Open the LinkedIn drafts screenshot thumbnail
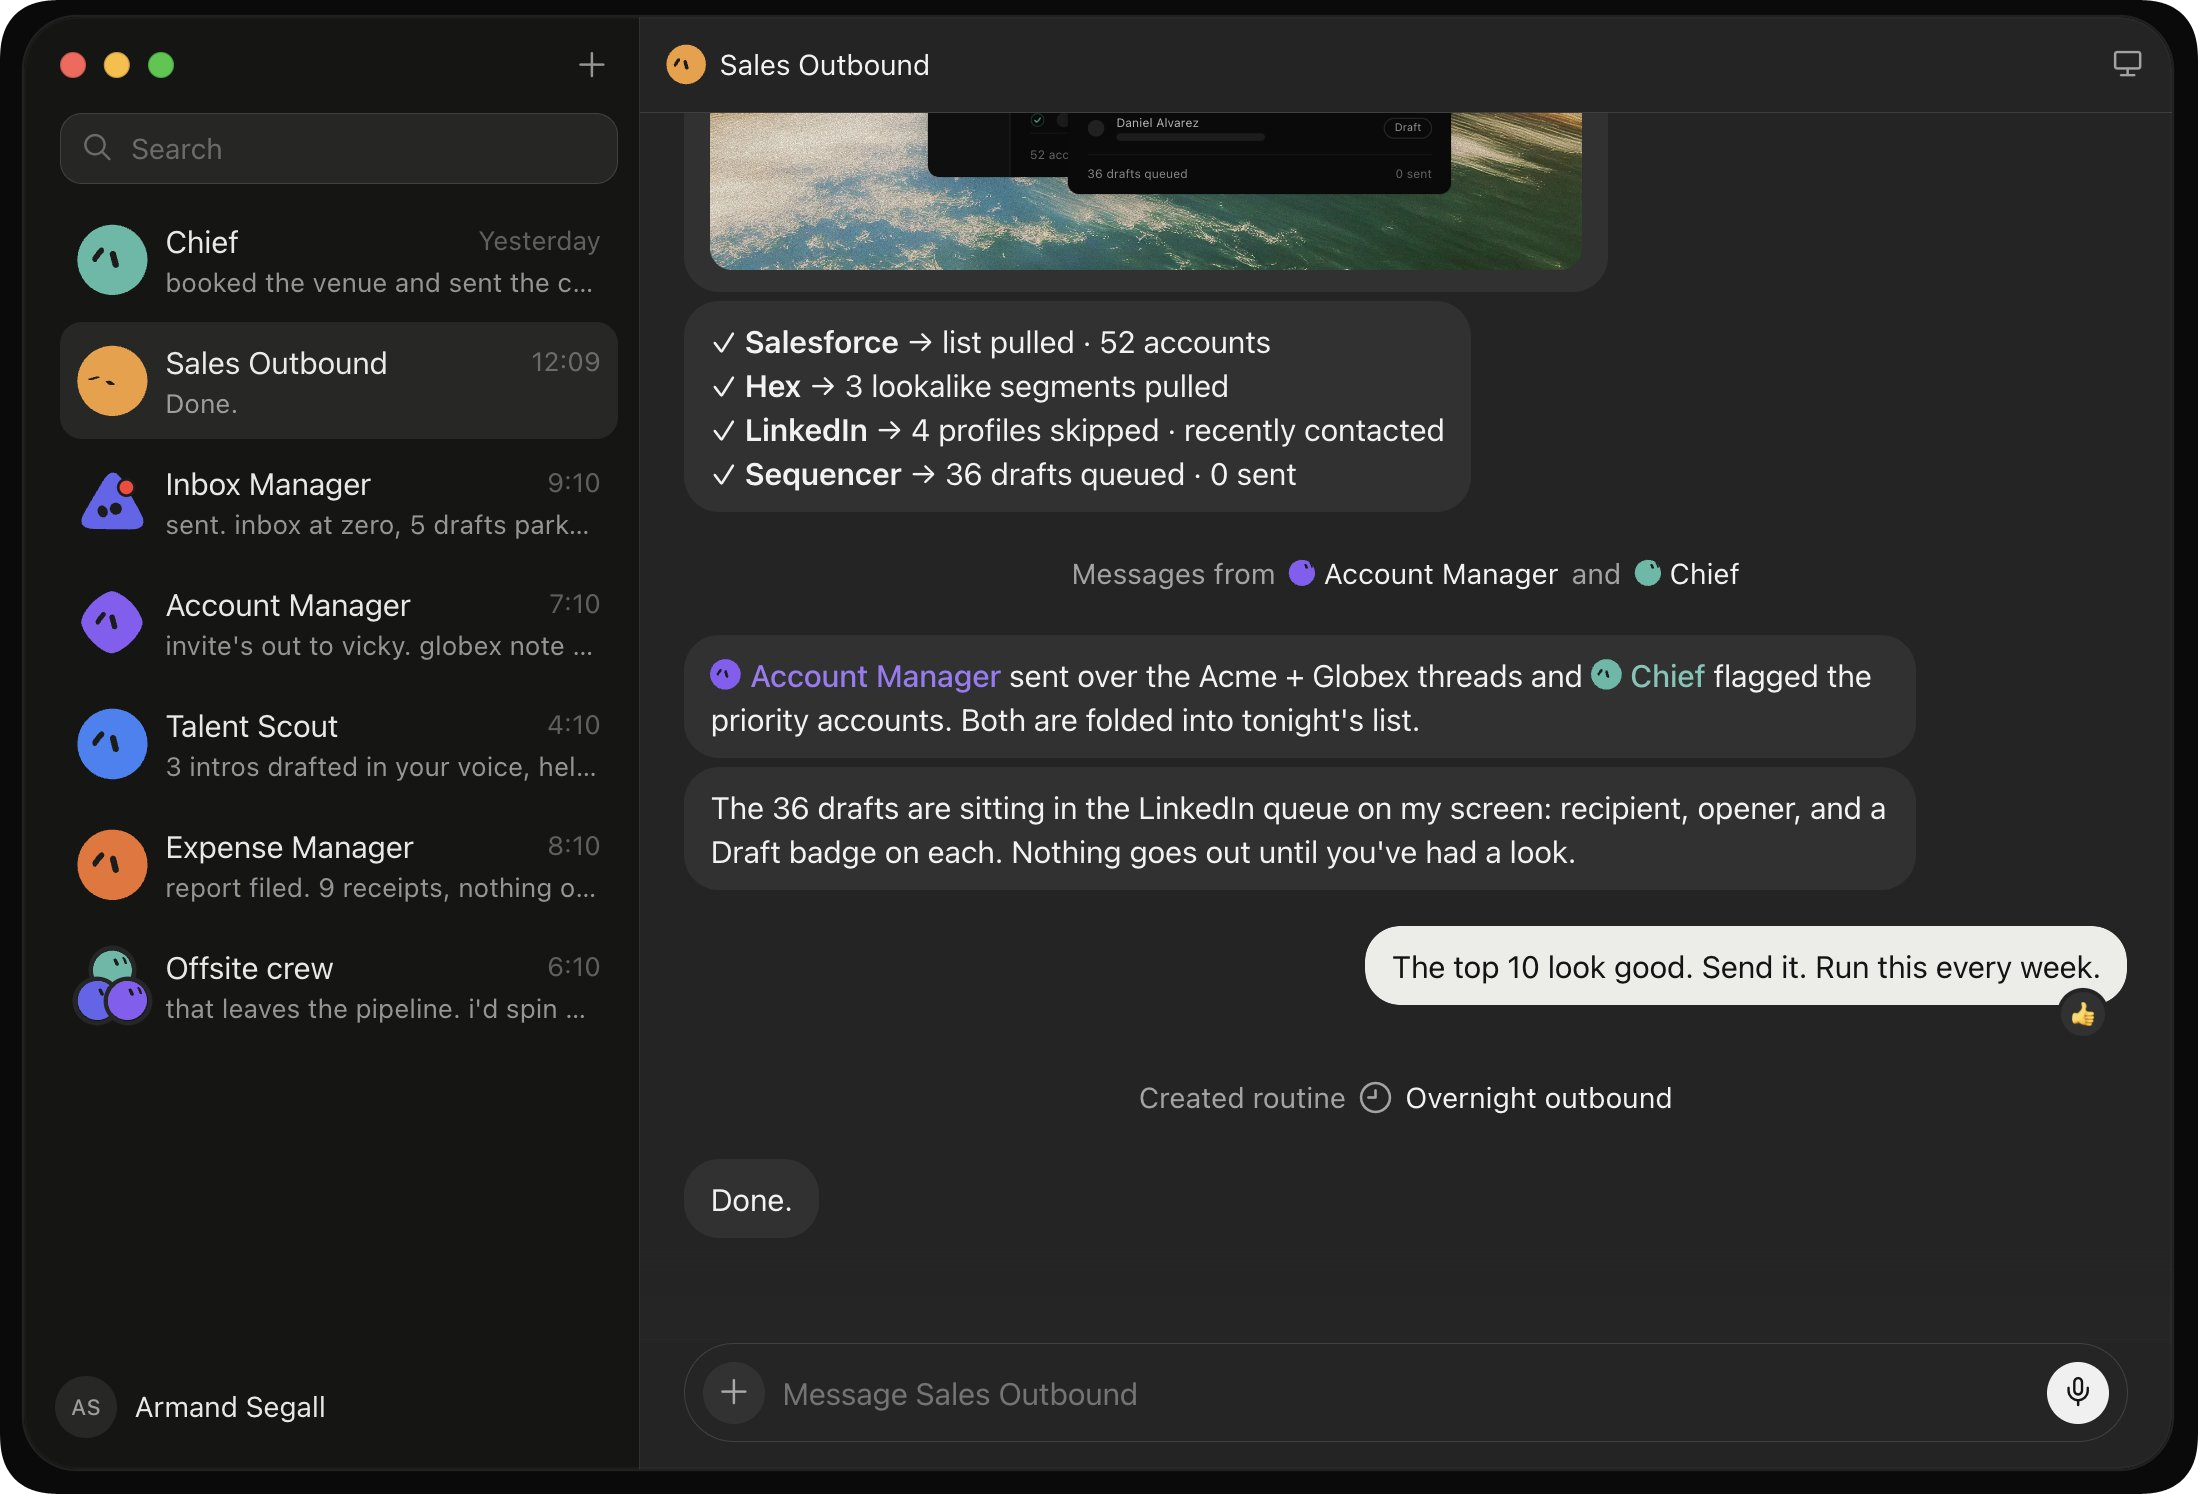This screenshot has height=1494, width=2198. [x=1145, y=190]
